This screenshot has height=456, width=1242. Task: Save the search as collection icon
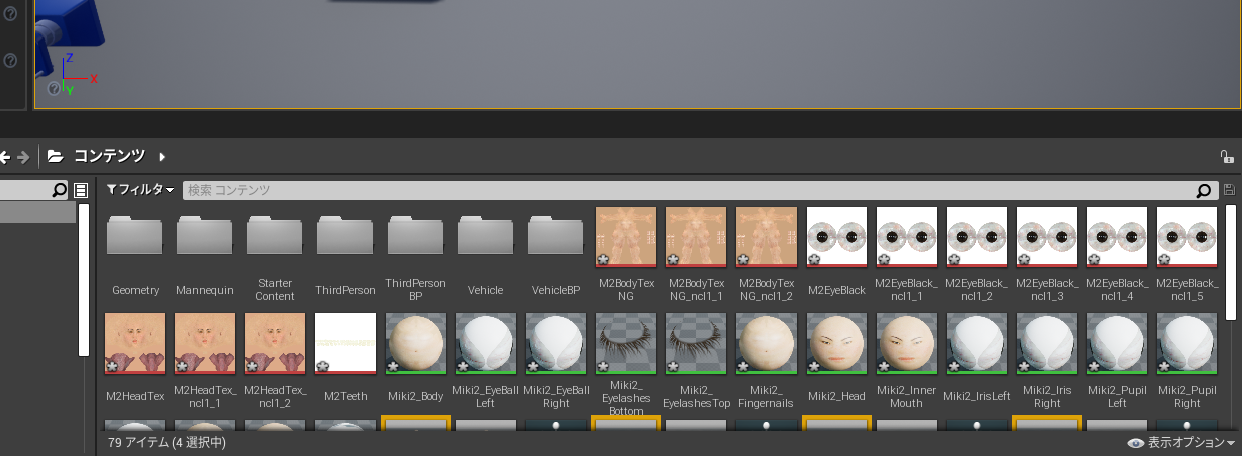[x=1229, y=189]
